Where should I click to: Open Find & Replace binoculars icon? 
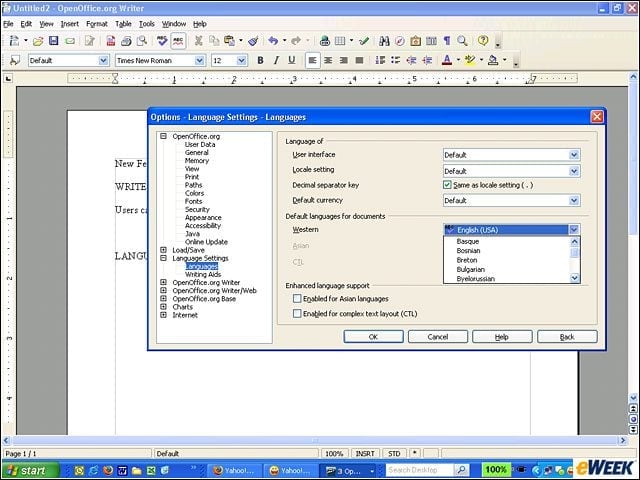point(384,41)
